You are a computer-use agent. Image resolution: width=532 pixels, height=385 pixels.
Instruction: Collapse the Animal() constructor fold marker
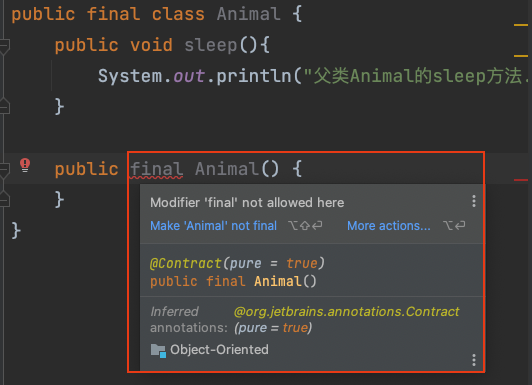coord(4,170)
